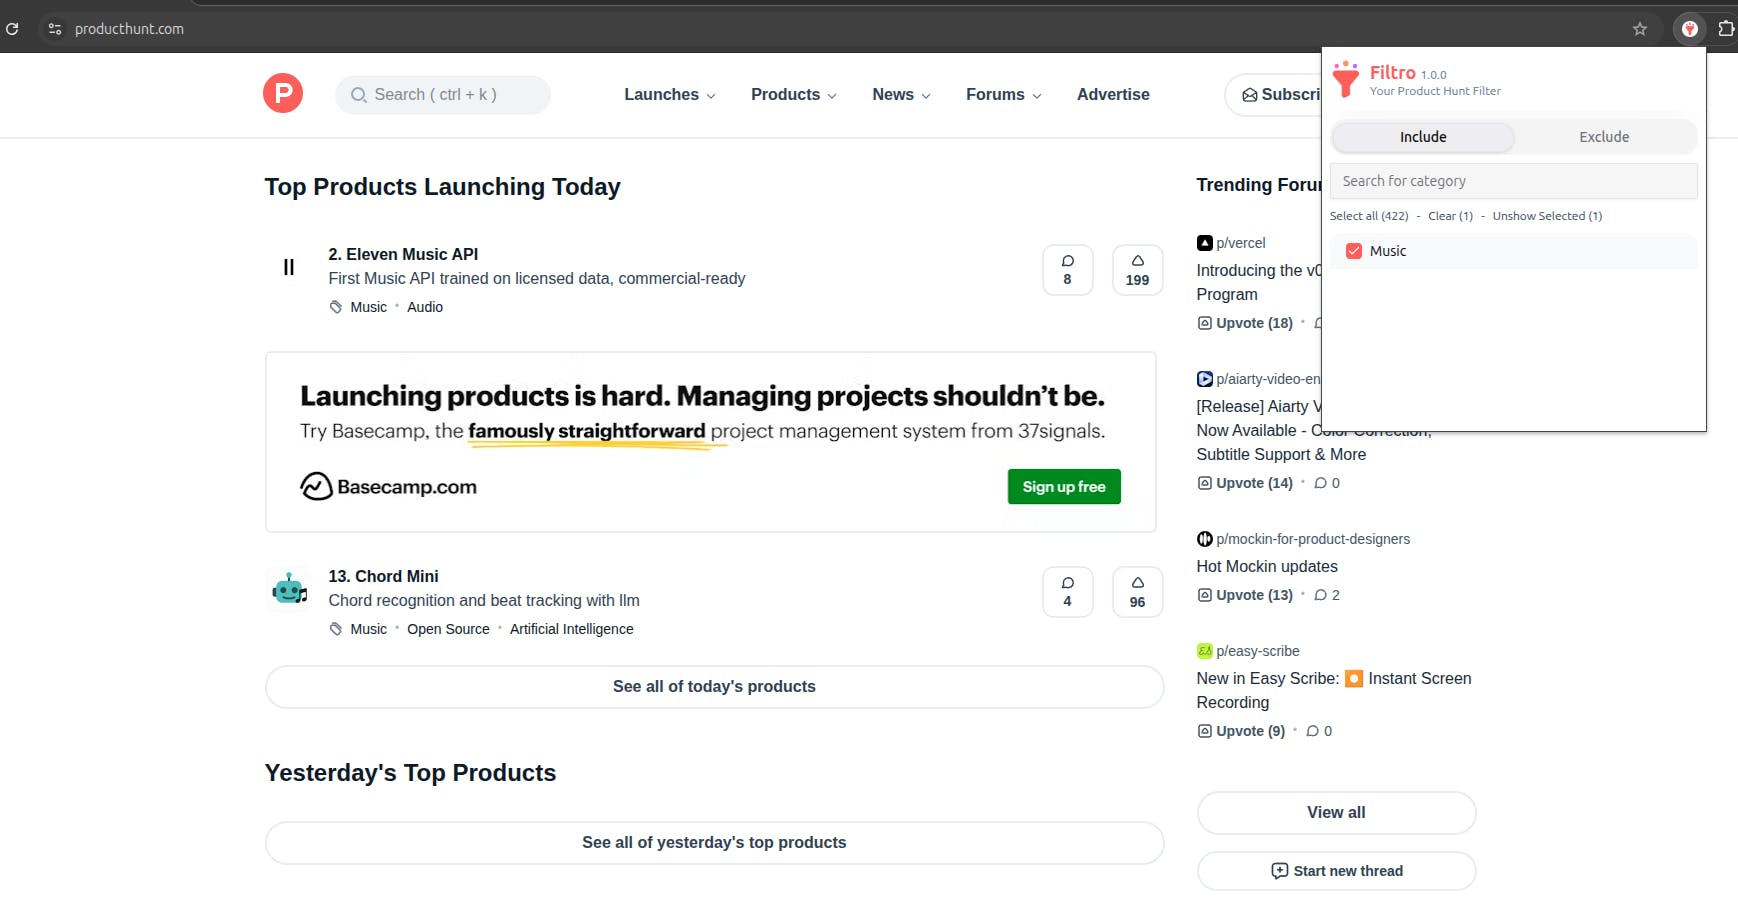Screen dimensions: 1738x916
Task: Click comment count on Easy Scribe thread
Action: click(1319, 731)
